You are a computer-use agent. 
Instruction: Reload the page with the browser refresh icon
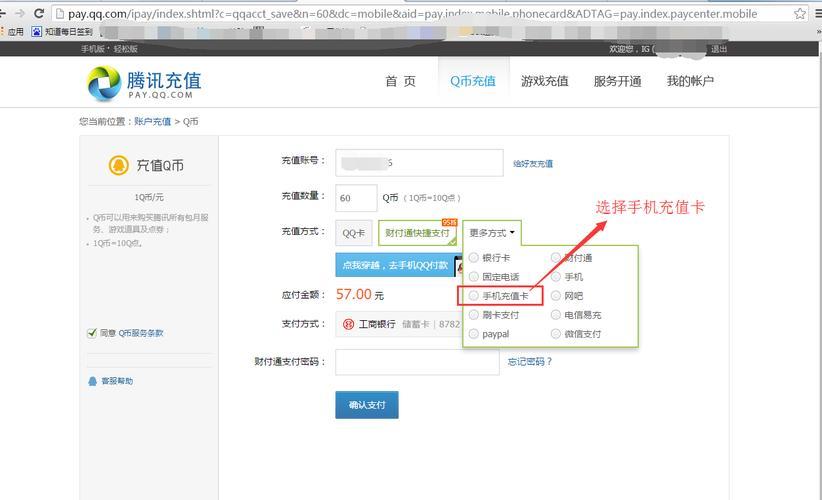point(39,13)
